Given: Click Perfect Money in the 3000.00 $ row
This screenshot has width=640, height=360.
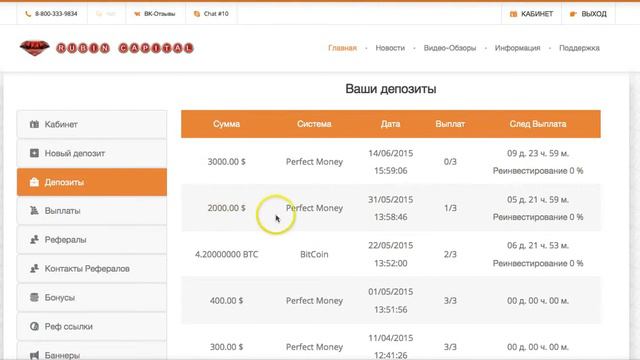Looking at the screenshot, I should [314, 162].
